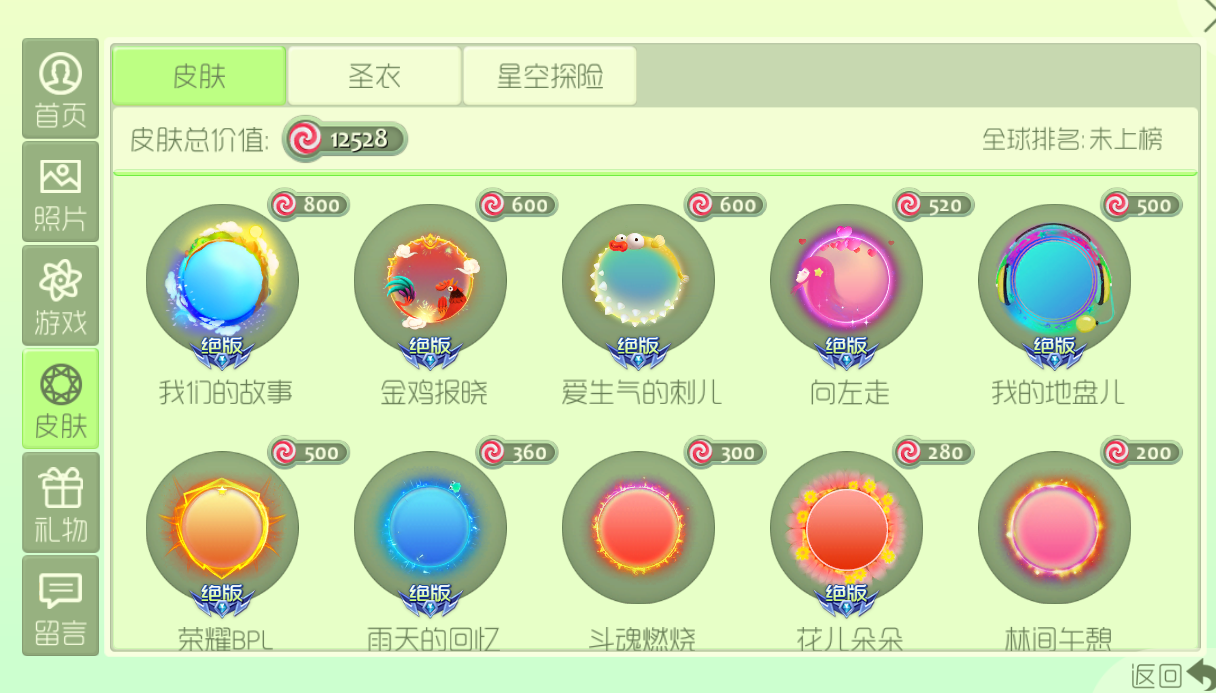
Task: Switch to the 圣衣 tab
Action: (374, 76)
